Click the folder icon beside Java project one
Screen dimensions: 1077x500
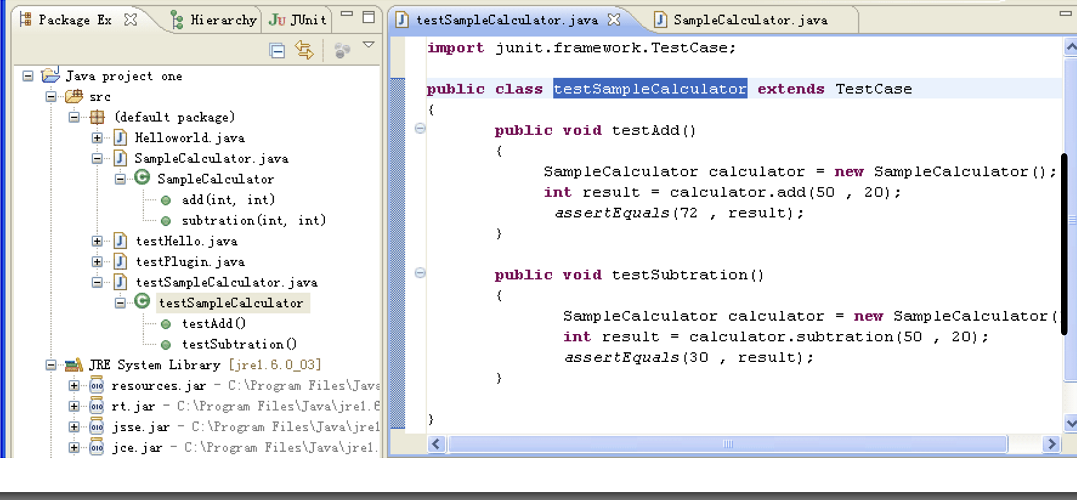click(51, 76)
